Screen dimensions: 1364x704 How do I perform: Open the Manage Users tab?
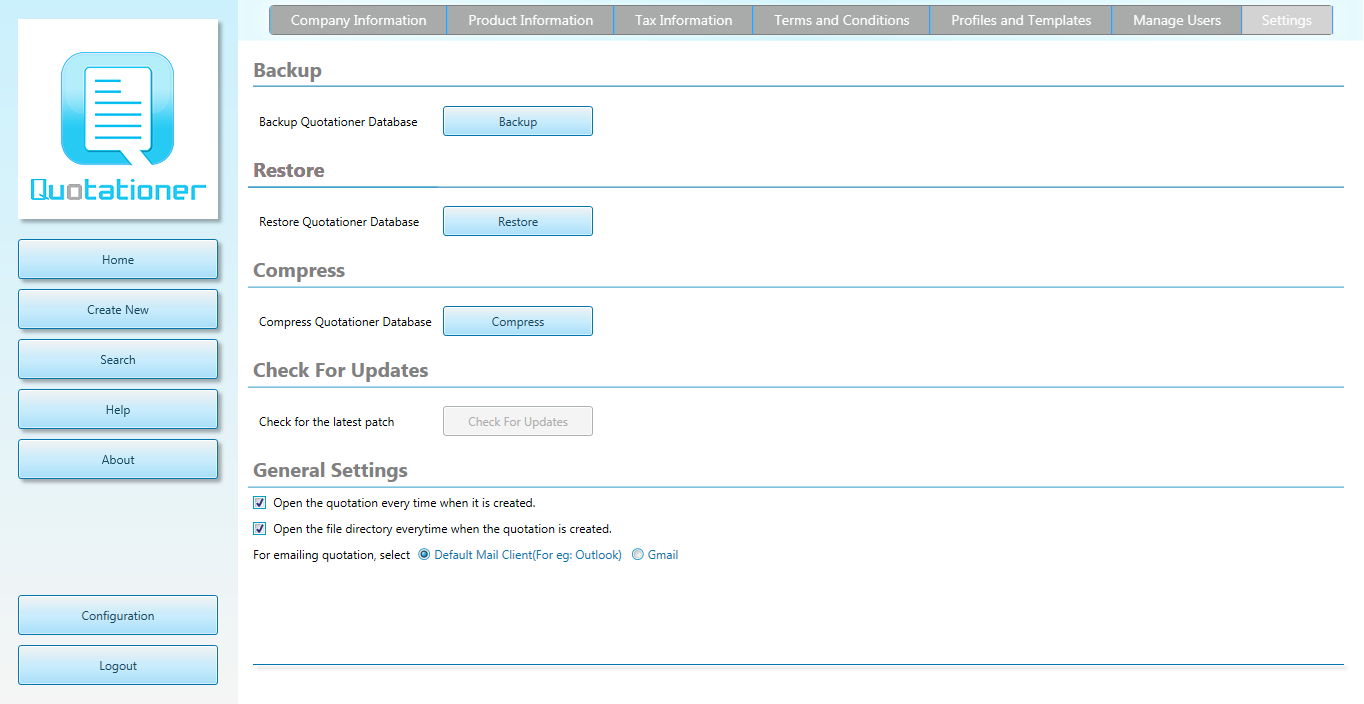coord(1176,20)
